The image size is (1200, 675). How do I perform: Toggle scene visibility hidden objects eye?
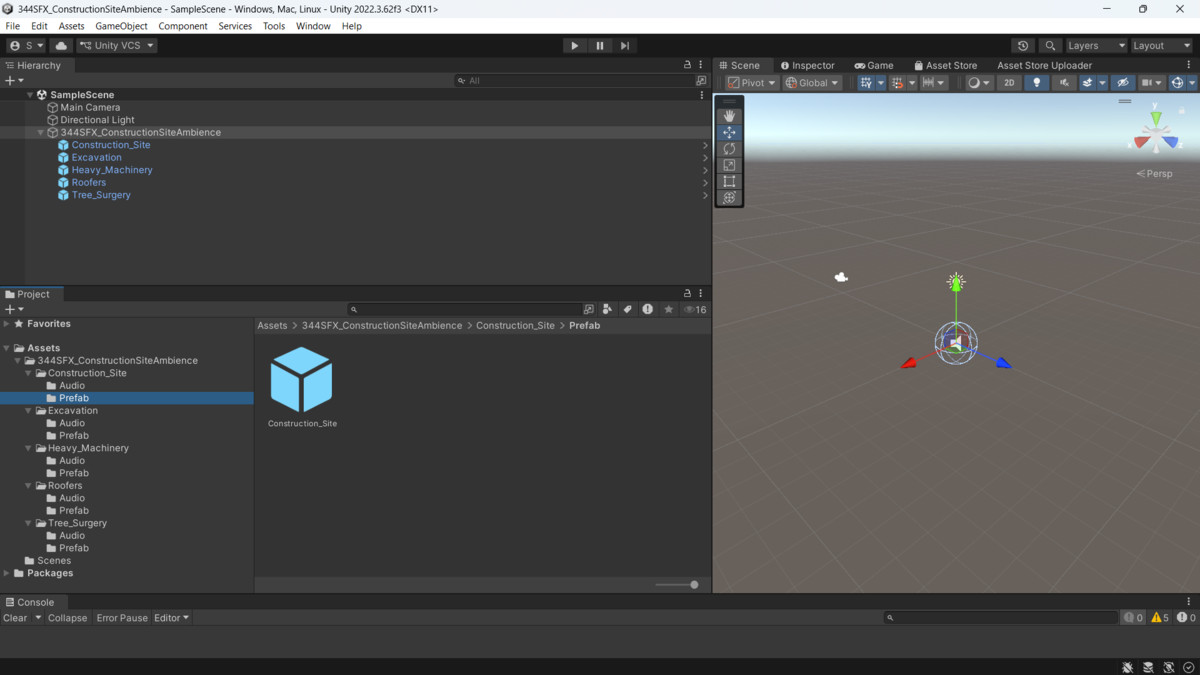click(1122, 83)
